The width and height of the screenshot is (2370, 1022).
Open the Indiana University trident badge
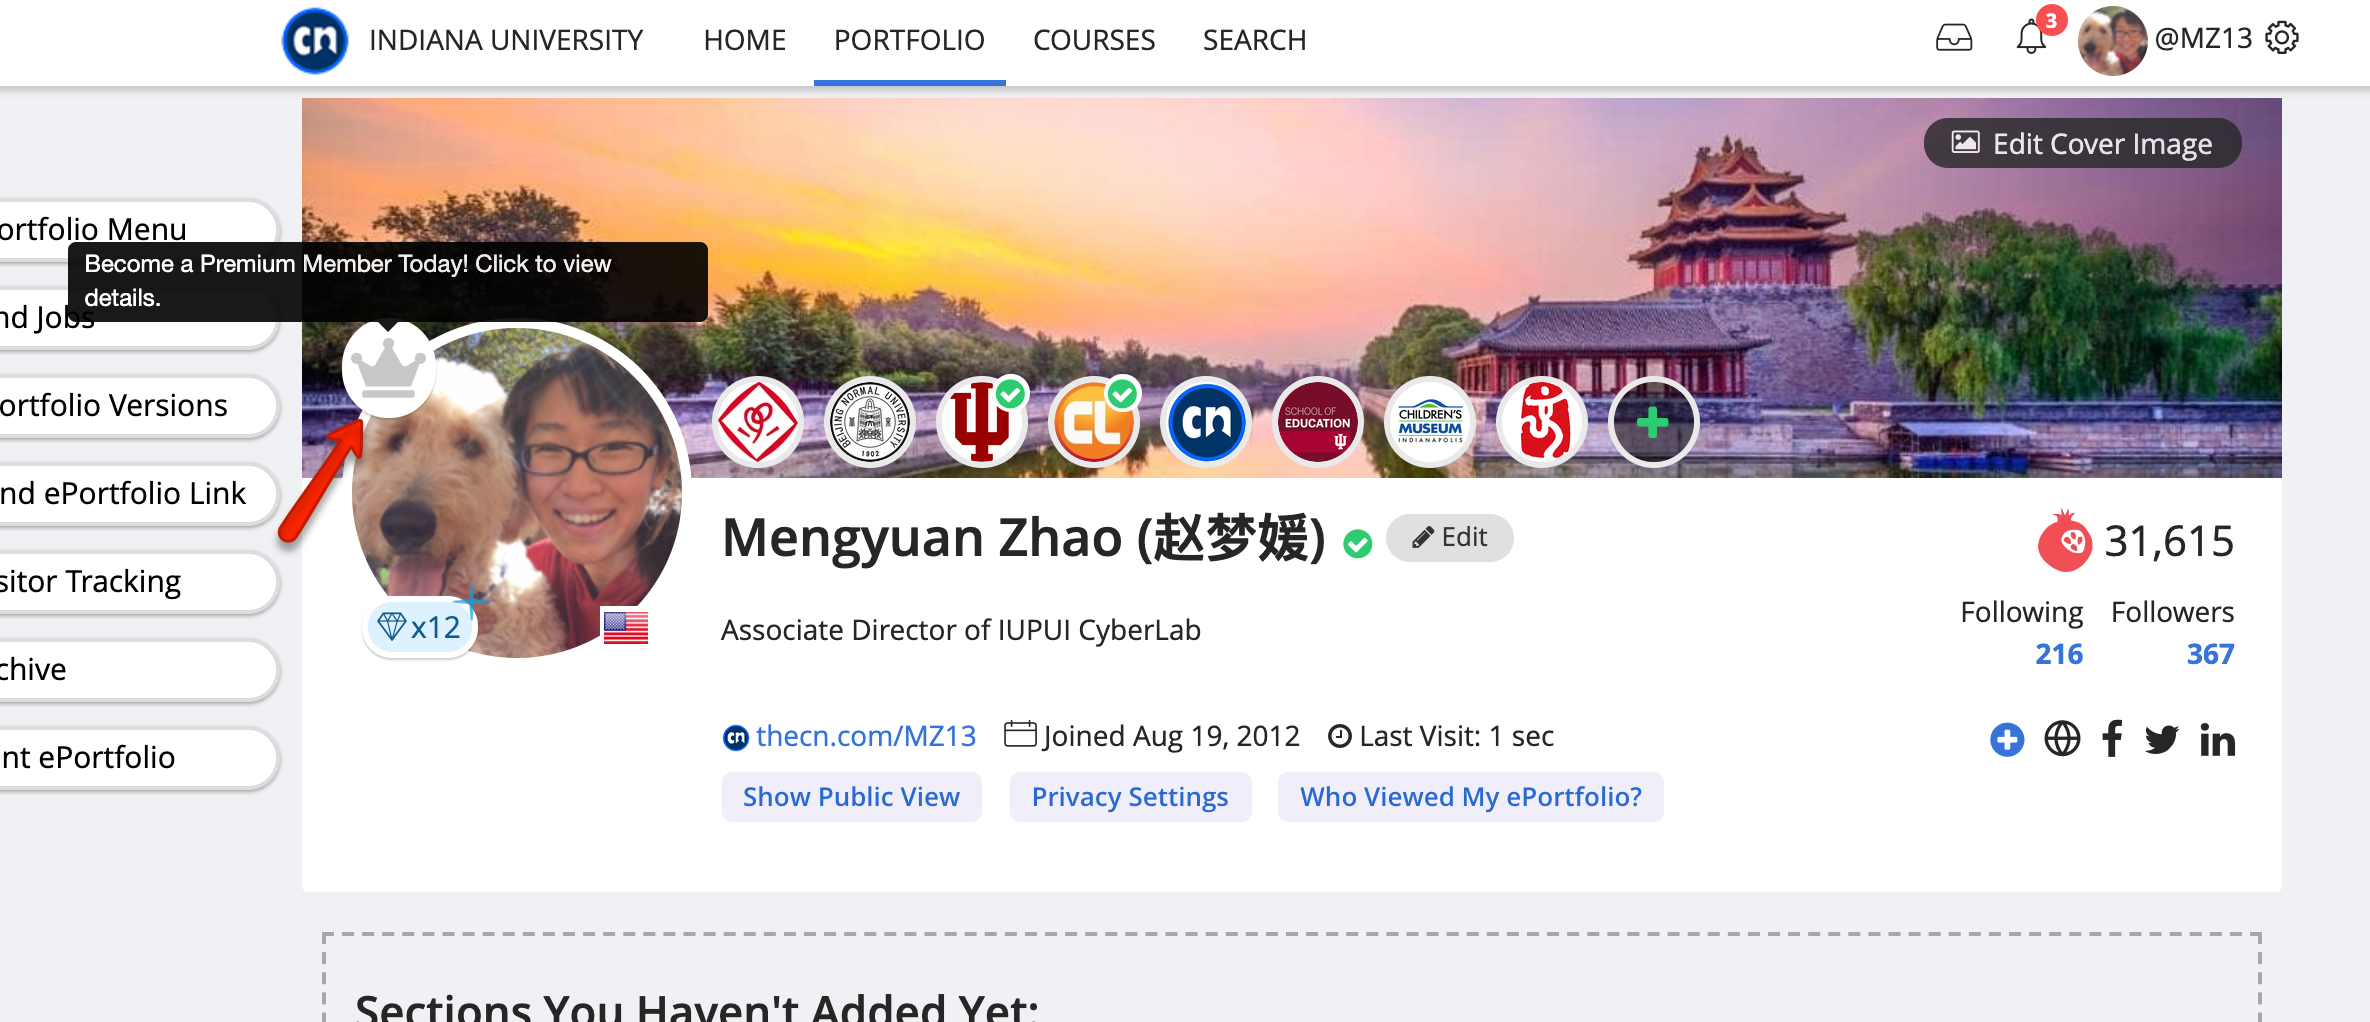coord(982,422)
